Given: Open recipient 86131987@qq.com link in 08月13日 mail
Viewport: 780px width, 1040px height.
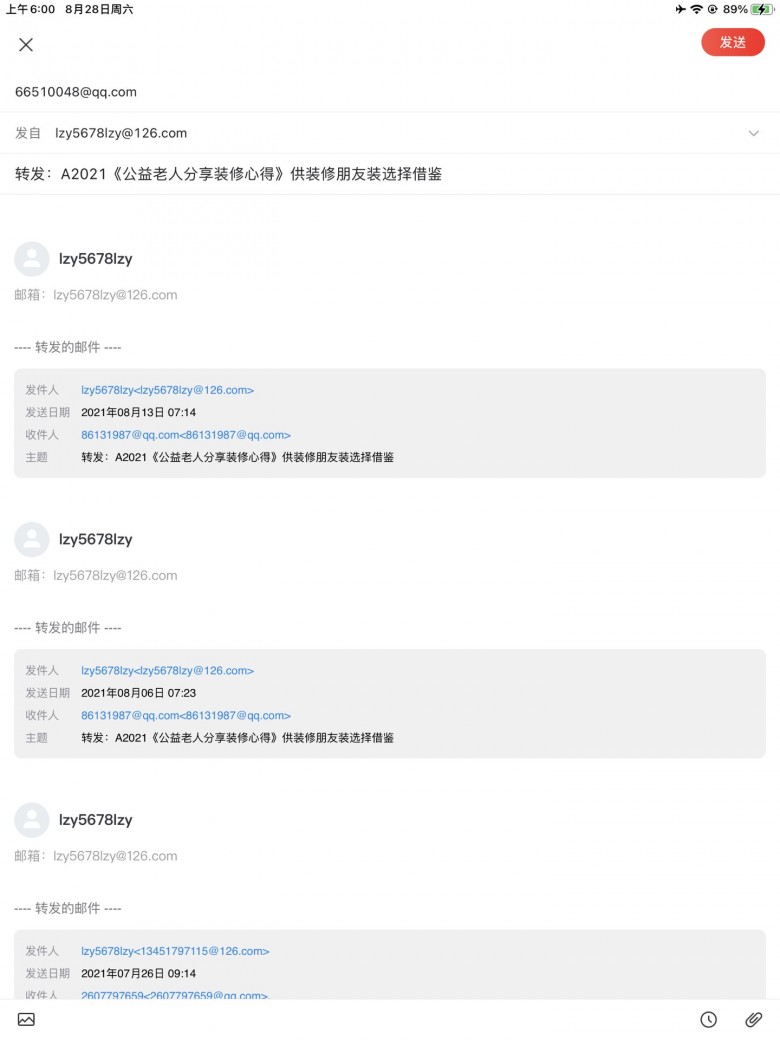Looking at the screenshot, I should coord(186,435).
